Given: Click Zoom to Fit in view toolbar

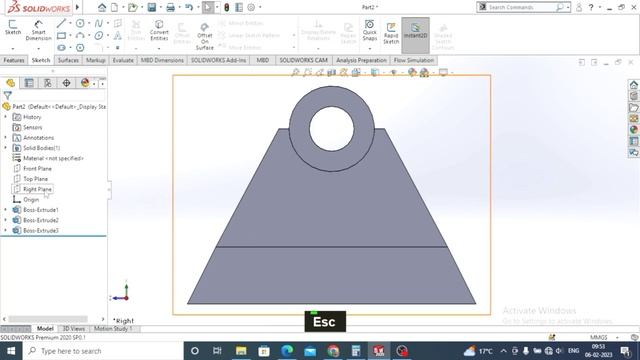Looking at the screenshot, I should click(x=295, y=72).
